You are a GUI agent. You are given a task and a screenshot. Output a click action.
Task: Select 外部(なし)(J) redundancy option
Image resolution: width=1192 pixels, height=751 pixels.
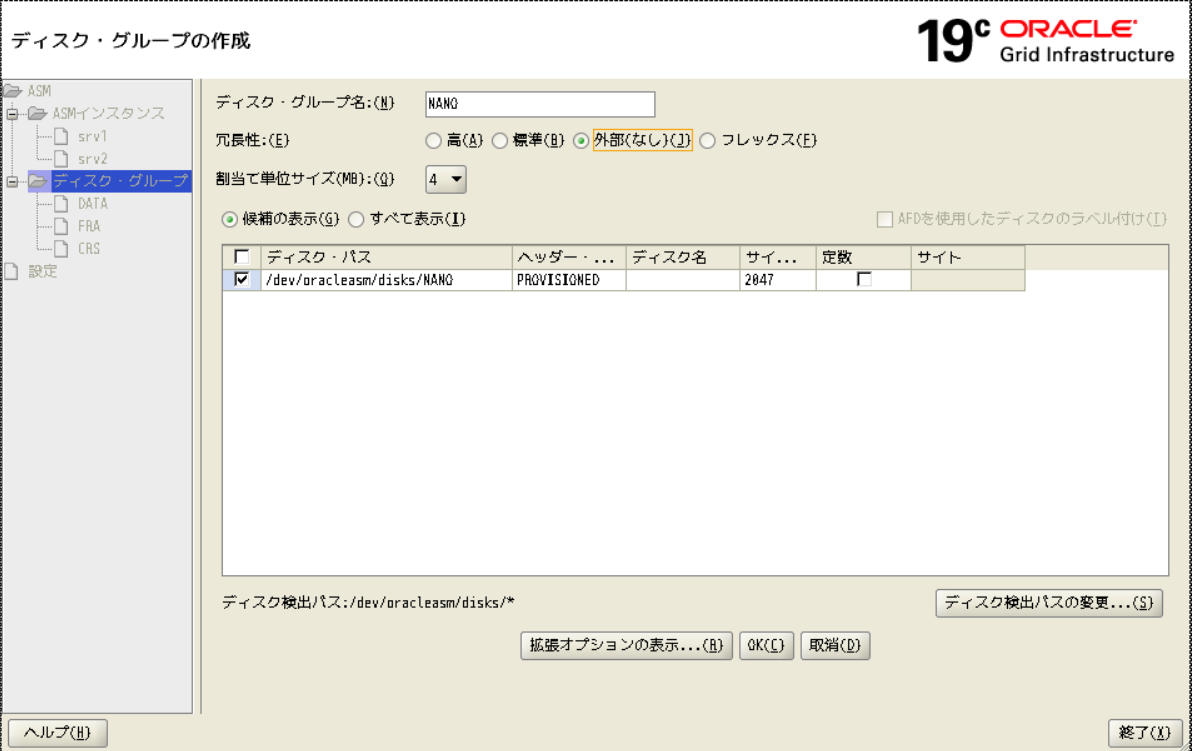point(582,141)
